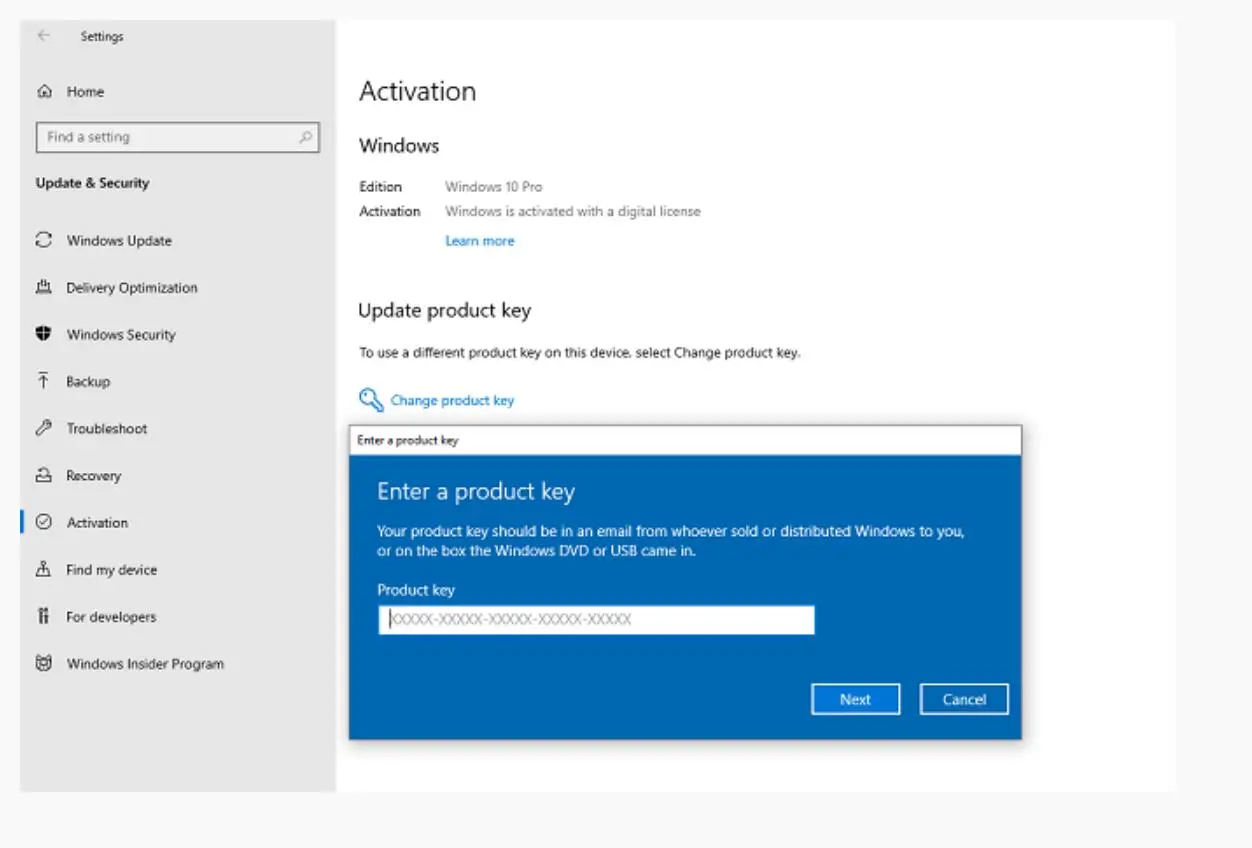
Task: Click the Edition label
Action: [380, 186]
